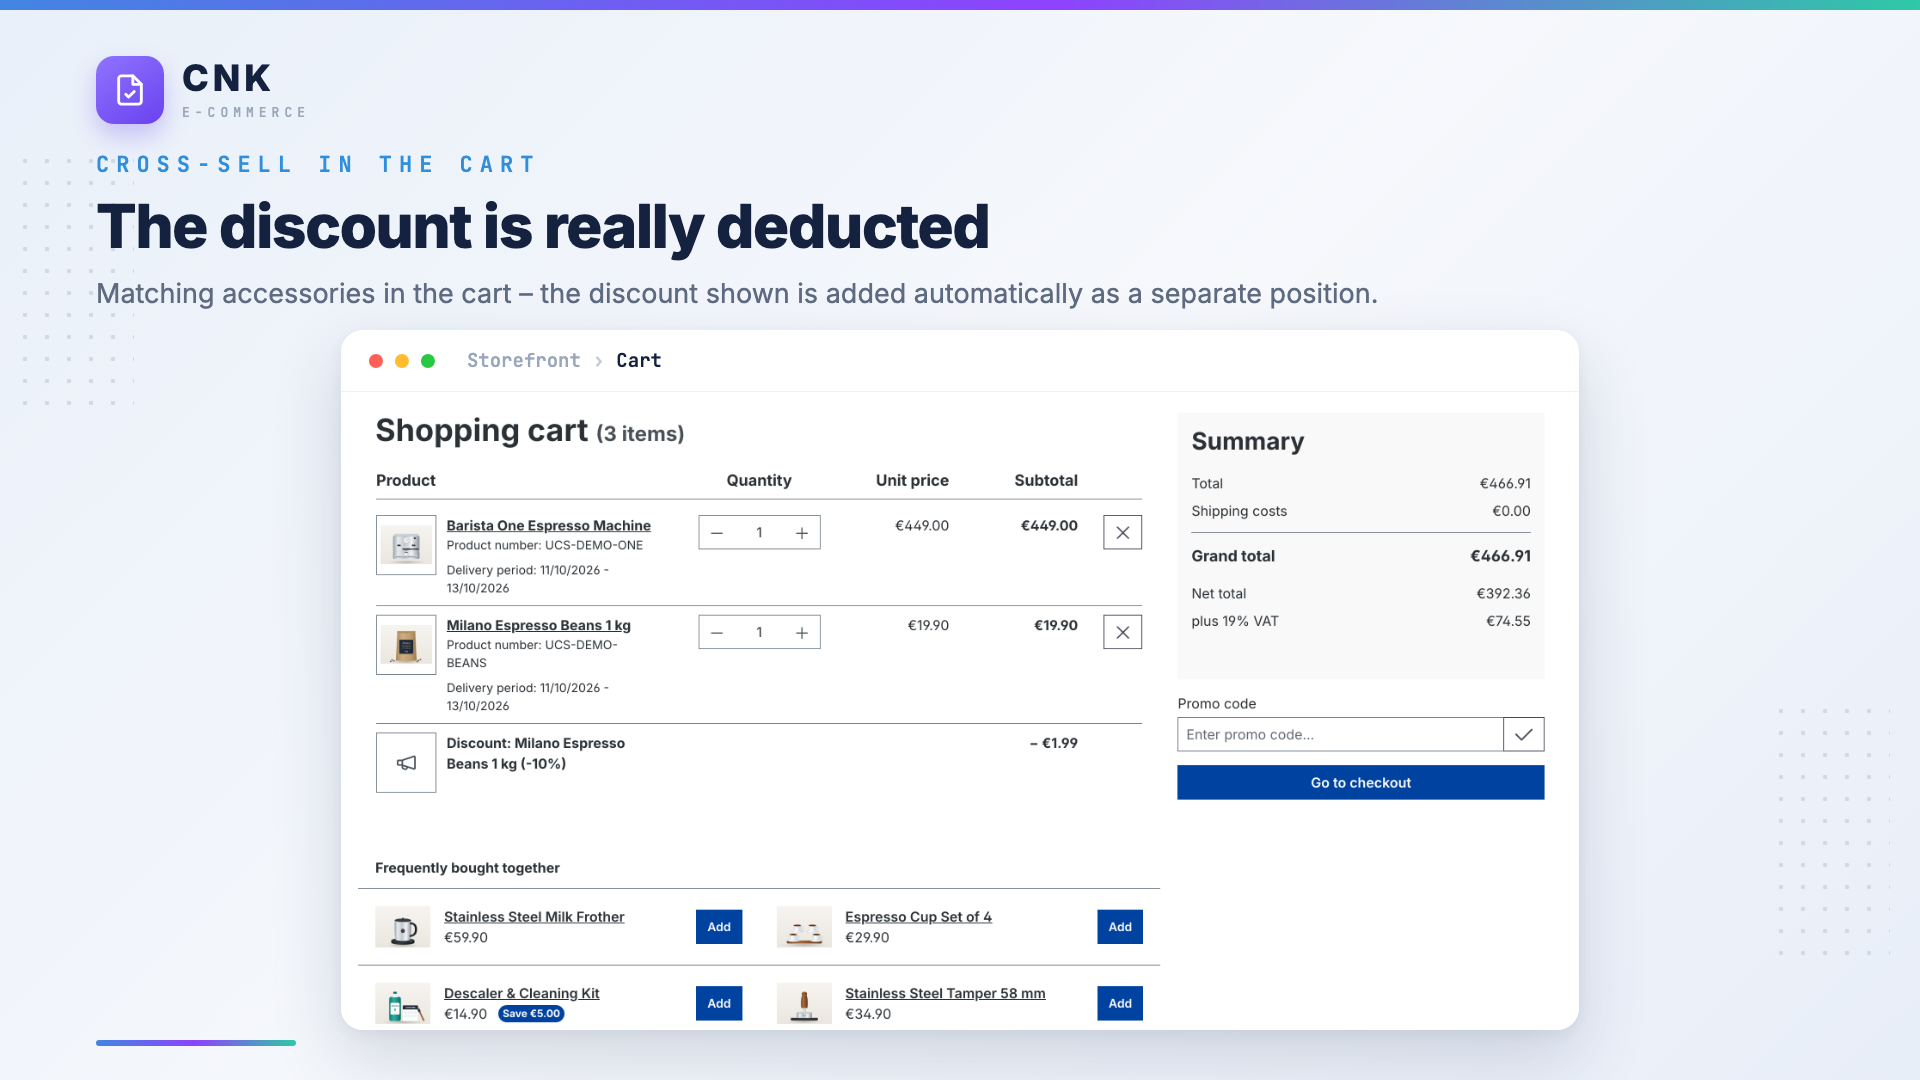Open Espresso Cup Set of 4 link

pos(918,917)
